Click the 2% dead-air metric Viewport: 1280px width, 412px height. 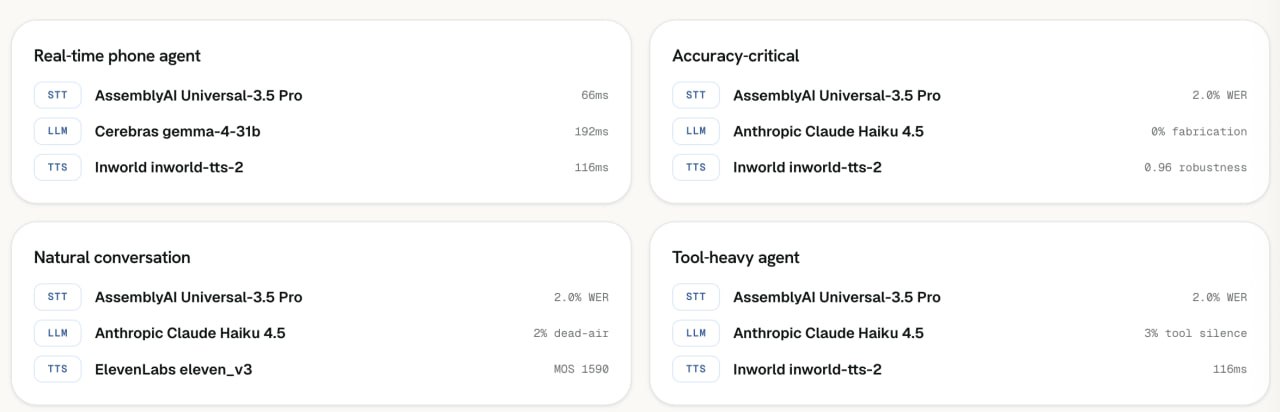click(x=571, y=334)
